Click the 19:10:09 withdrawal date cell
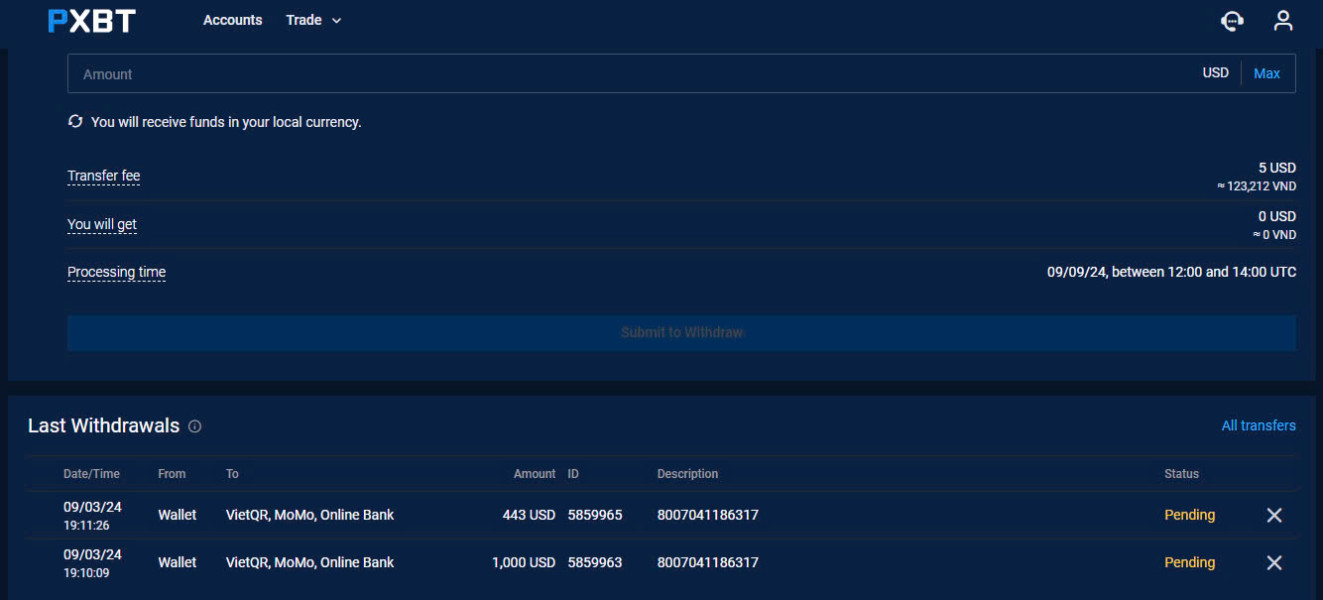1323x600 pixels. coord(92,563)
